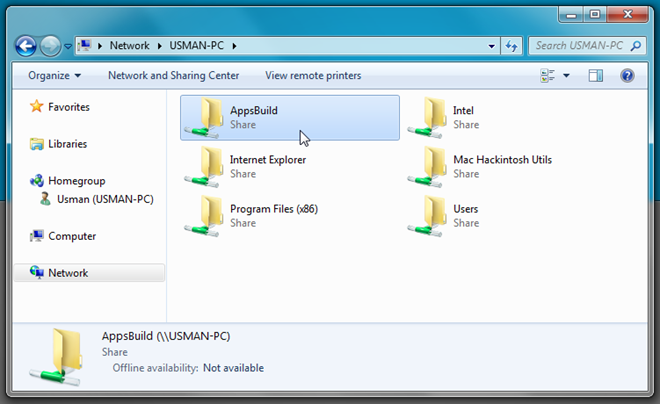Click the Users share name text
Image resolution: width=660 pixels, height=404 pixels.
pos(466,209)
